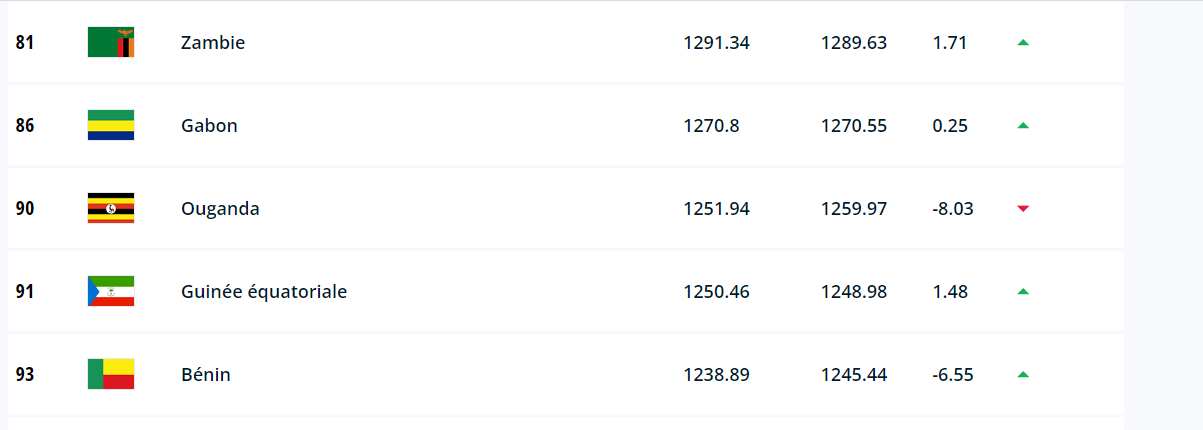Click the Guinée équatoriale flag icon

111,292
